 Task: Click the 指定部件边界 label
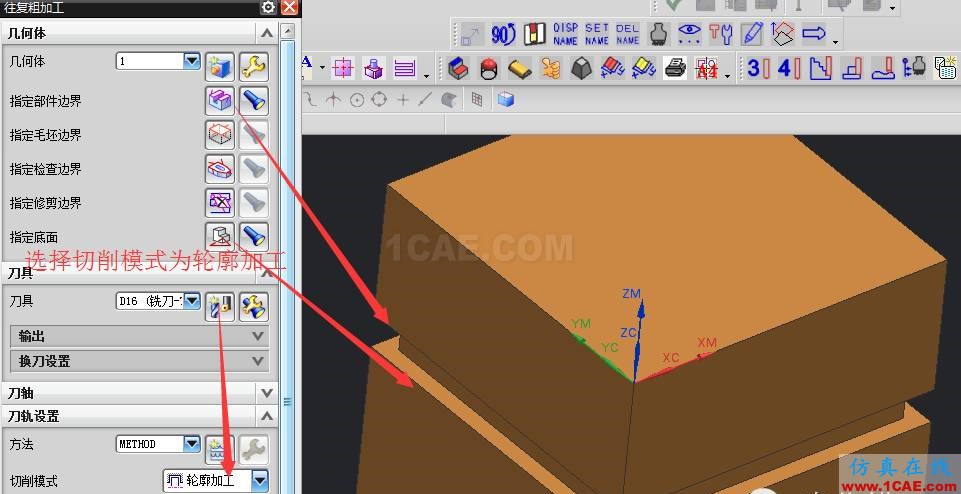[46, 101]
